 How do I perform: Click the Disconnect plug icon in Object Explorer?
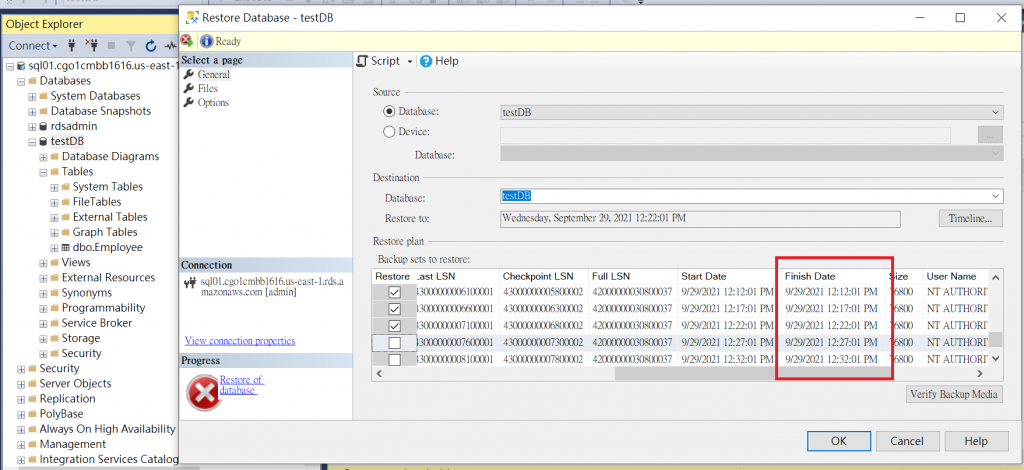point(91,46)
